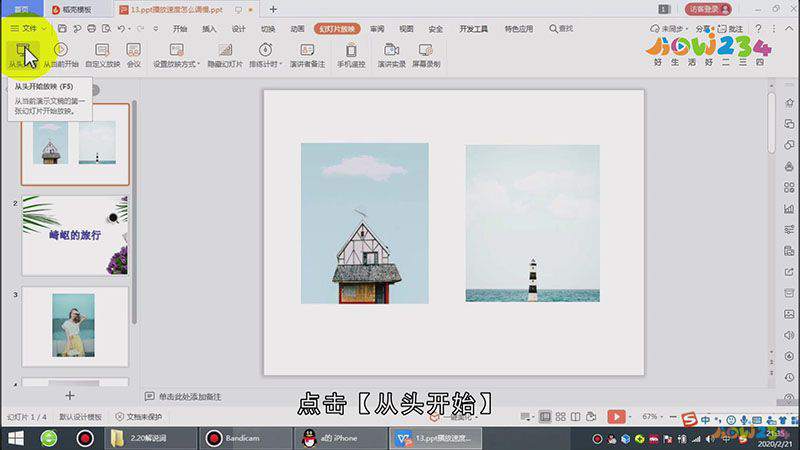The image size is (800, 450).
Task: Collapse the ribbon with chevron arrow
Action: 789,29
